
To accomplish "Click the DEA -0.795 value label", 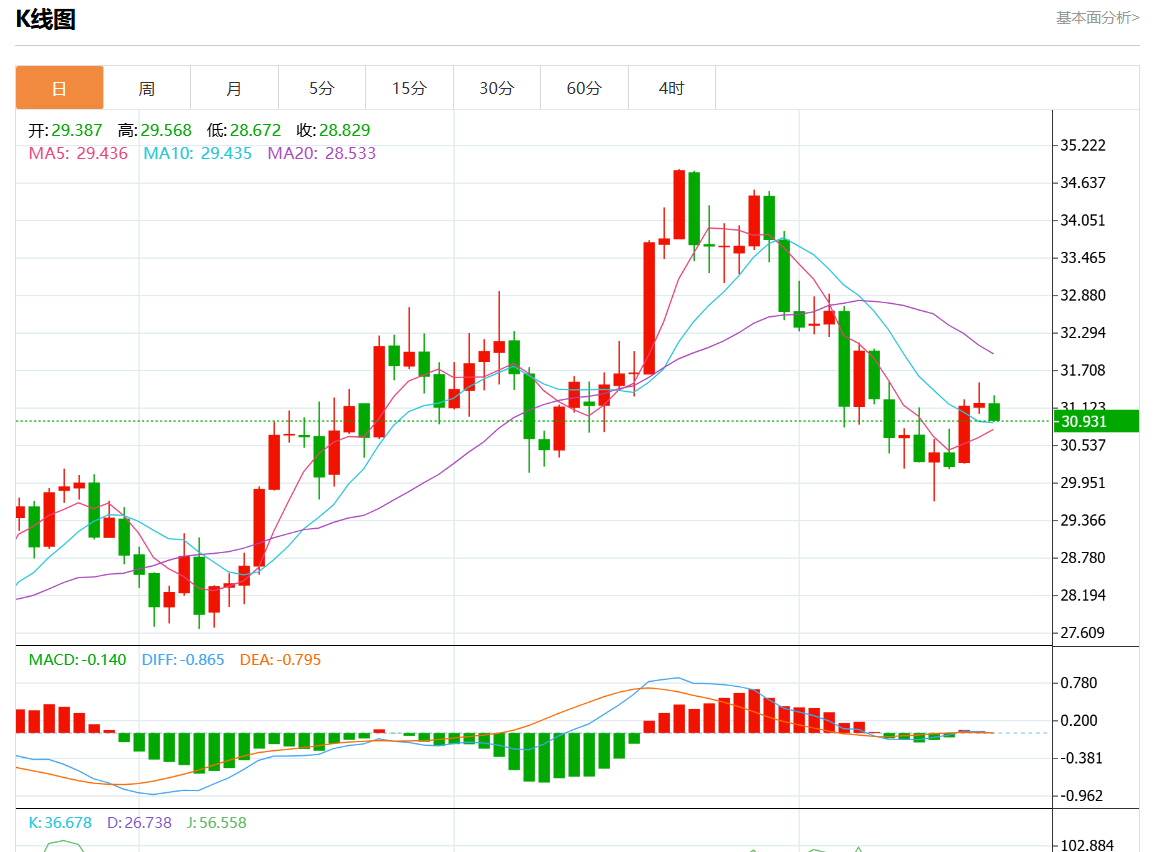I will 280,660.
